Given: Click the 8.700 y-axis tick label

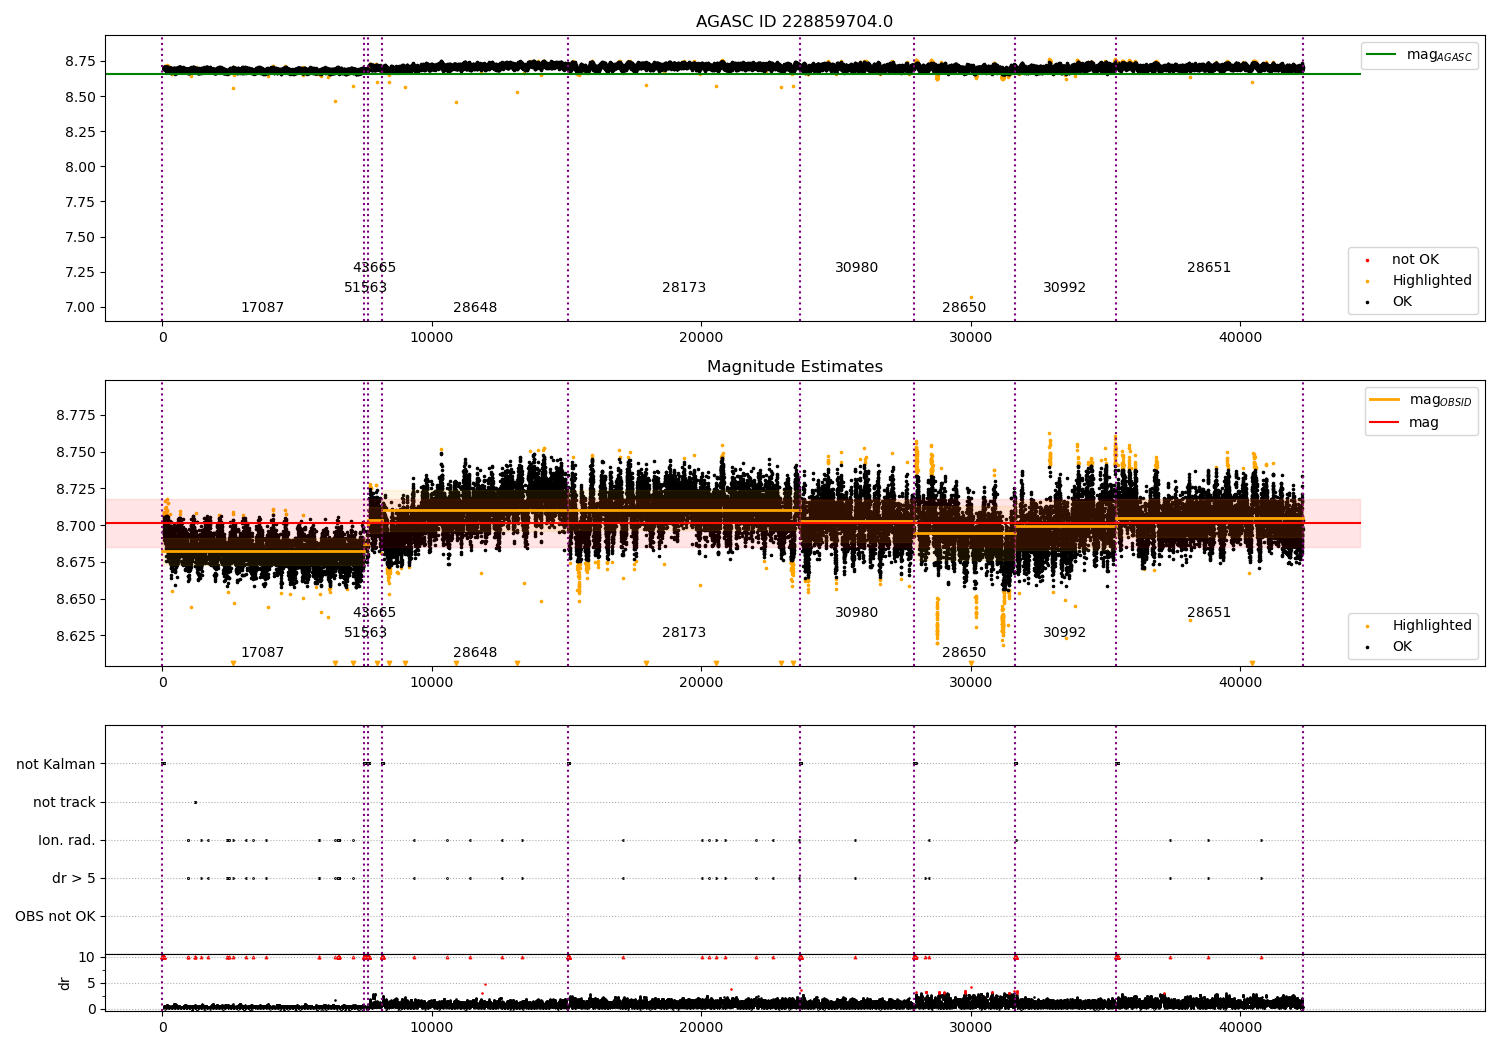Looking at the screenshot, I should tap(76, 526).
